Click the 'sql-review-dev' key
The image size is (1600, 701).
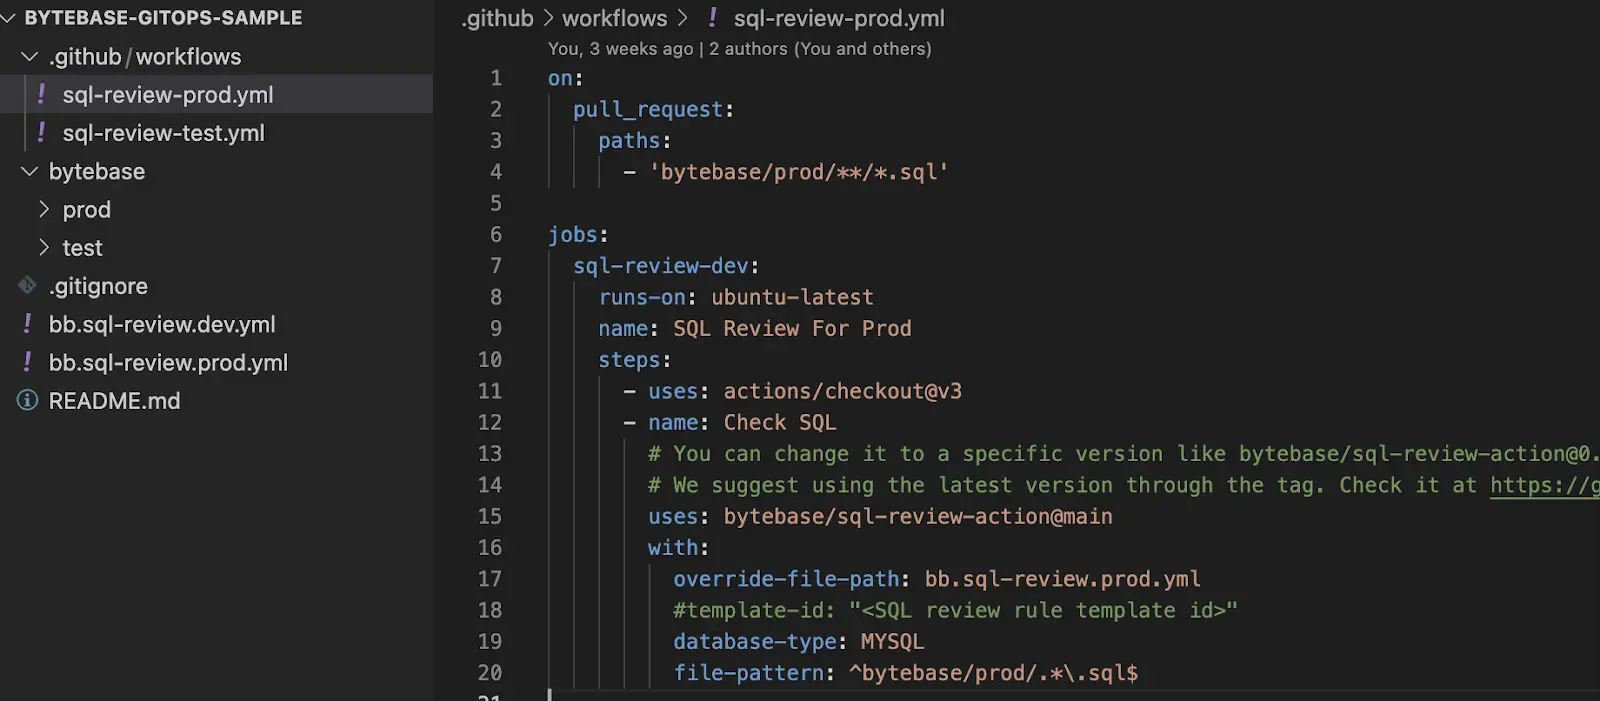click(x=660, y=266)
